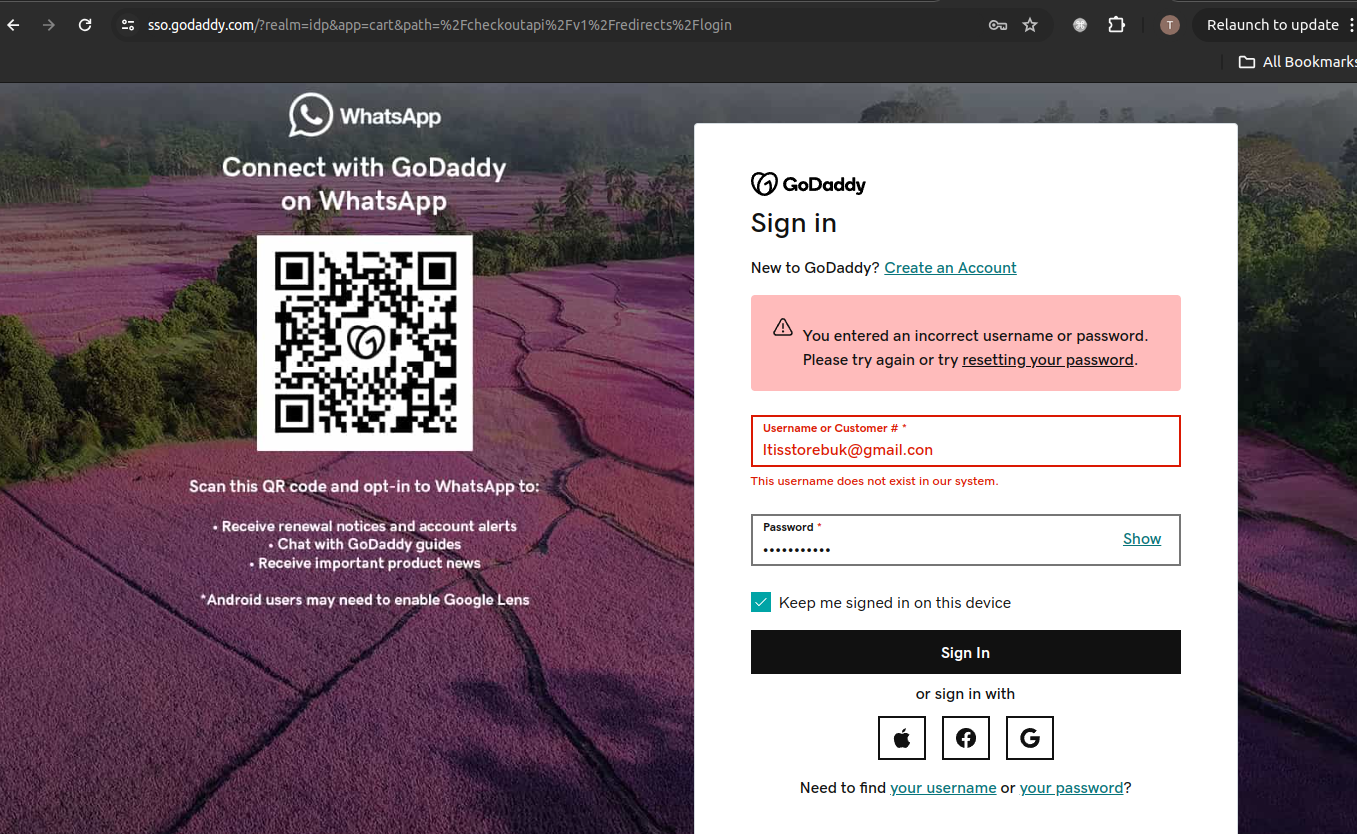The width and height of the screenshot is (1357, 834).
Task: Open Chrome three-dot menu
Action: coord(1351,25)
